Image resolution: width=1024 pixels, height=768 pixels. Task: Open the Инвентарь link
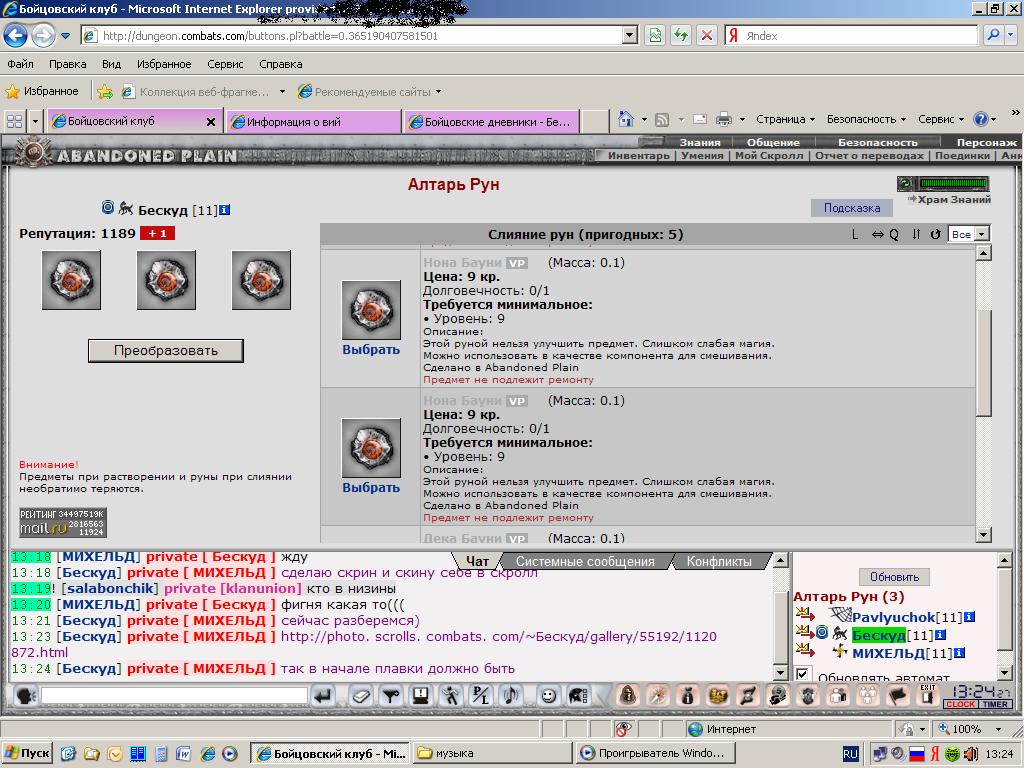pos(639,155)
